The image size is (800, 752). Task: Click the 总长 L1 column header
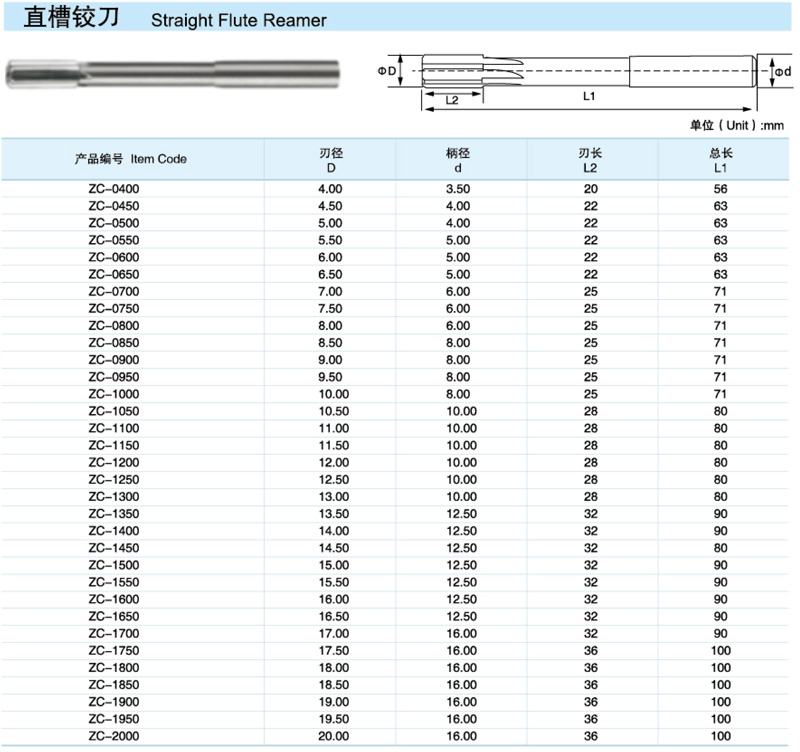tap(720, 160)
